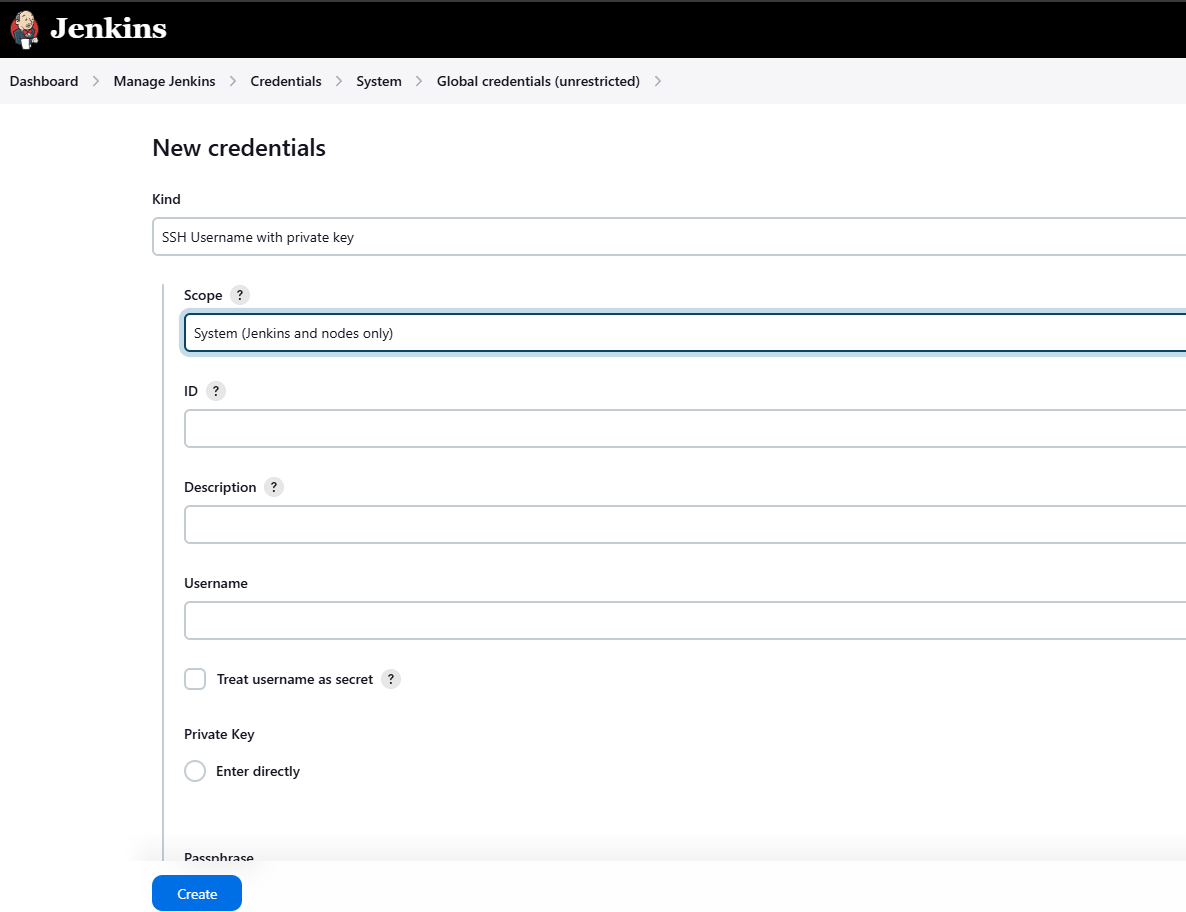The width and height of the screenshot is (1186, 912).
Task: Show help for Treat username as secret
Action: point(391,679)
